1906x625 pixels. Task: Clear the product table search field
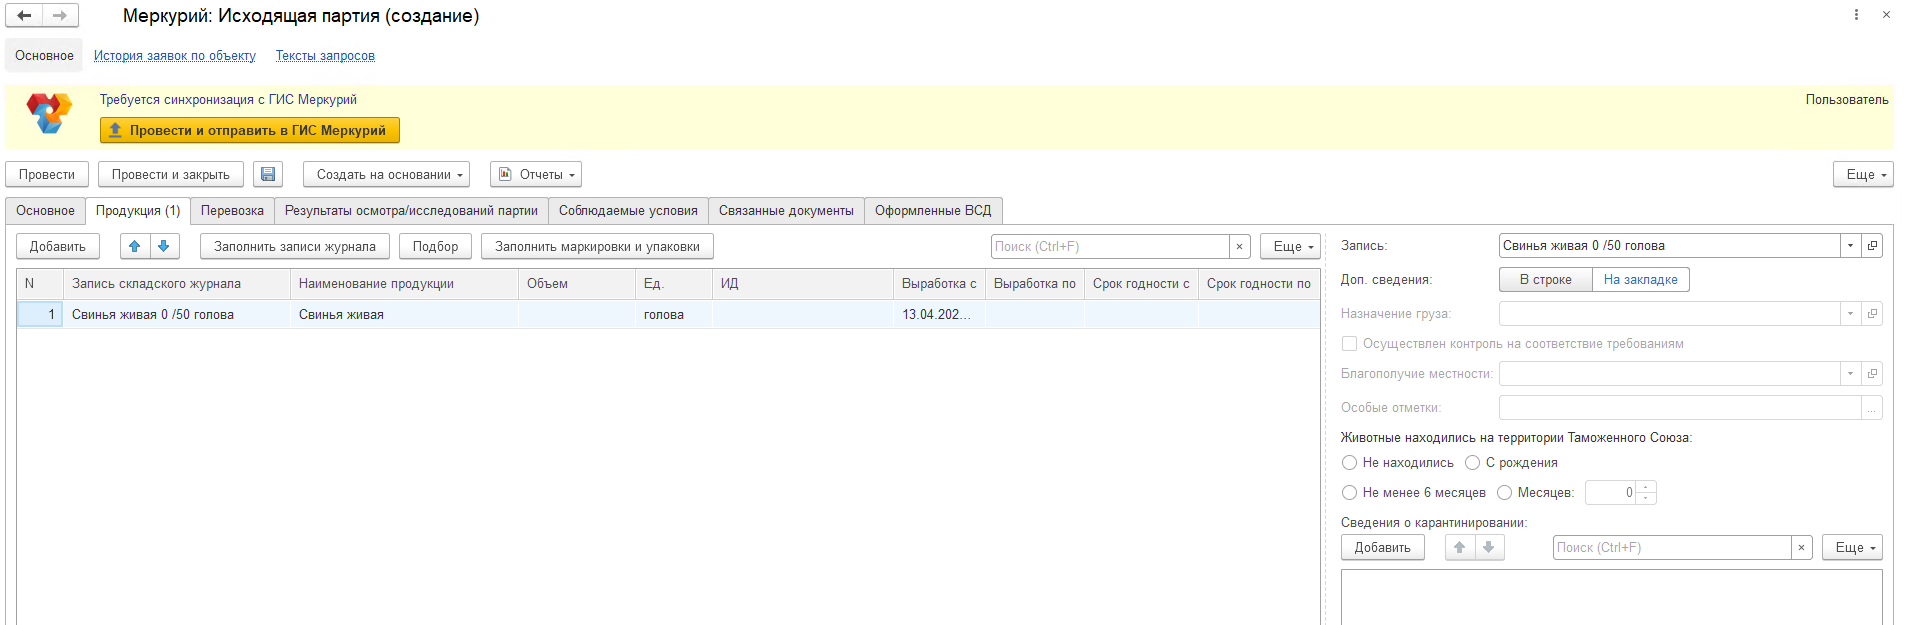pyautogui.click(x=1240, y=246)
